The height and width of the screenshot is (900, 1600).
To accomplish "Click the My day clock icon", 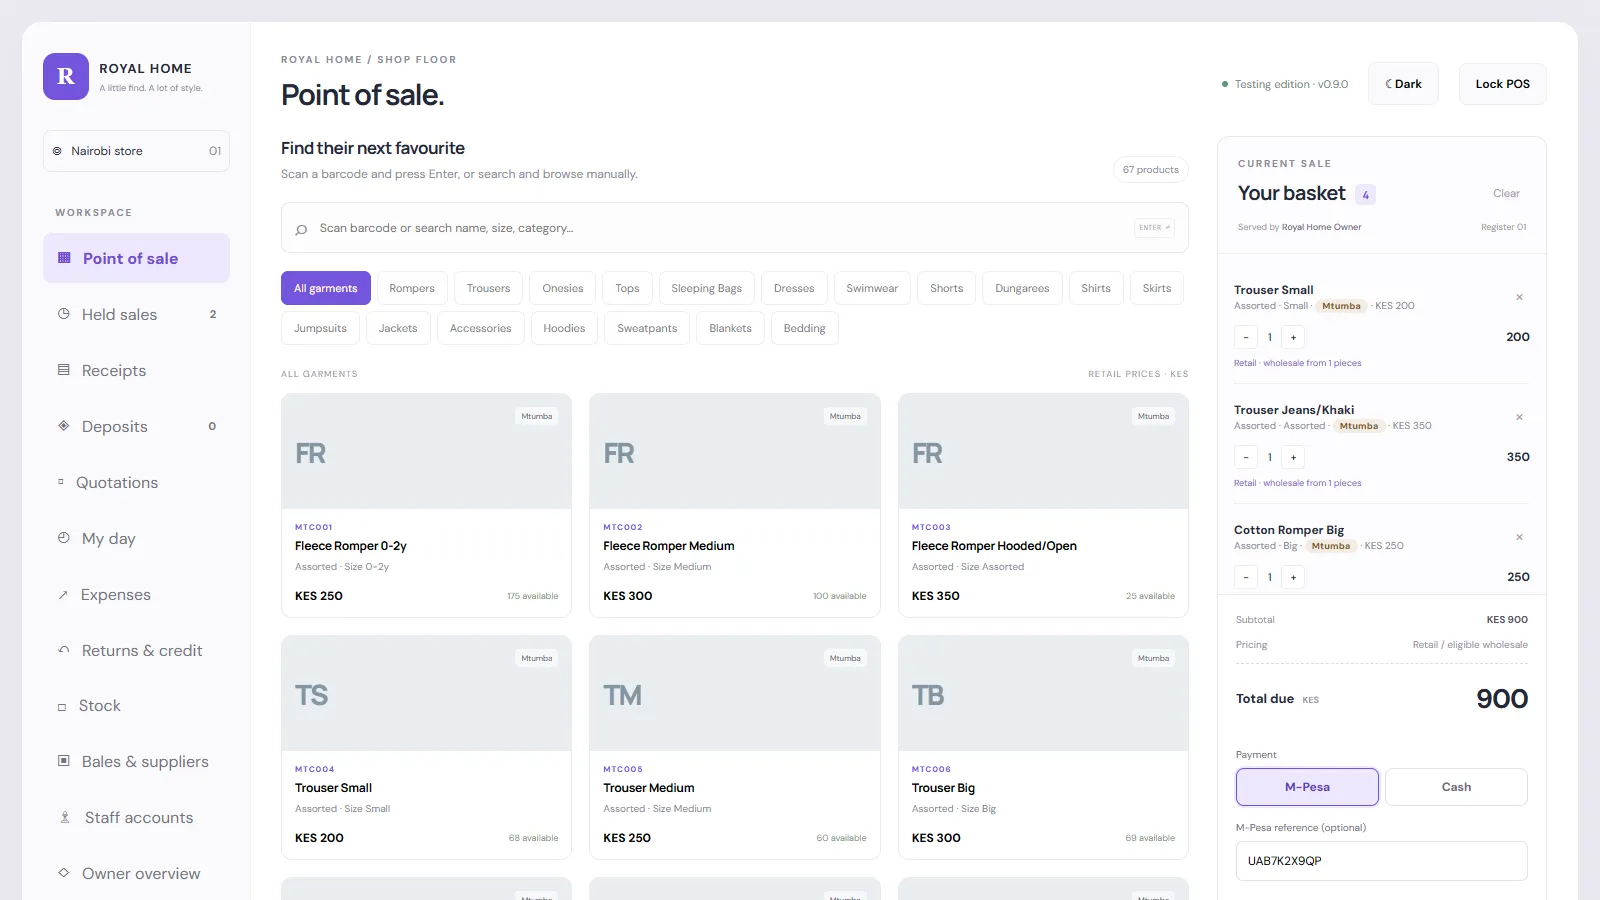I will tap(64, 538).
